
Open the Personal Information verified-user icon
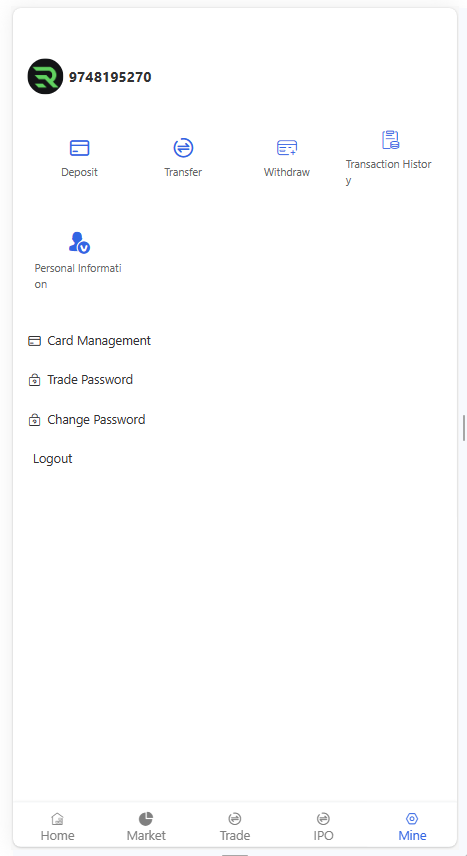(x=79, y=242)
